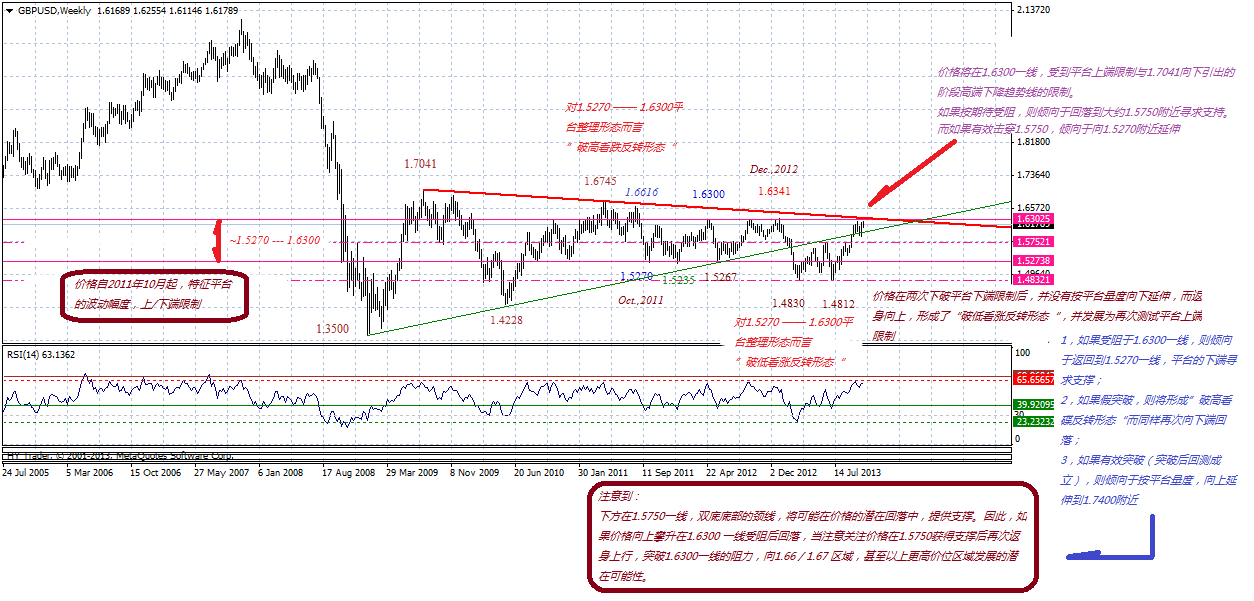Click the green 39.9209 RSI level tag
The image size is (1254, 601).
point(1031,403)
